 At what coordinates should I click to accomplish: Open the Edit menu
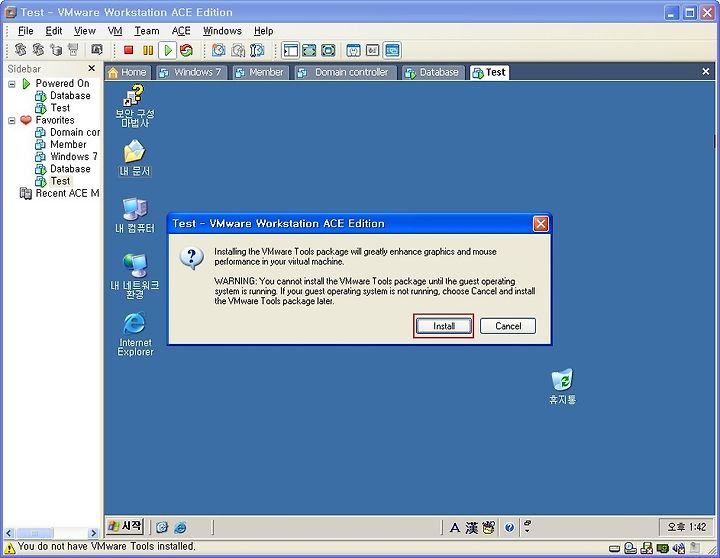tap(54, 31)
